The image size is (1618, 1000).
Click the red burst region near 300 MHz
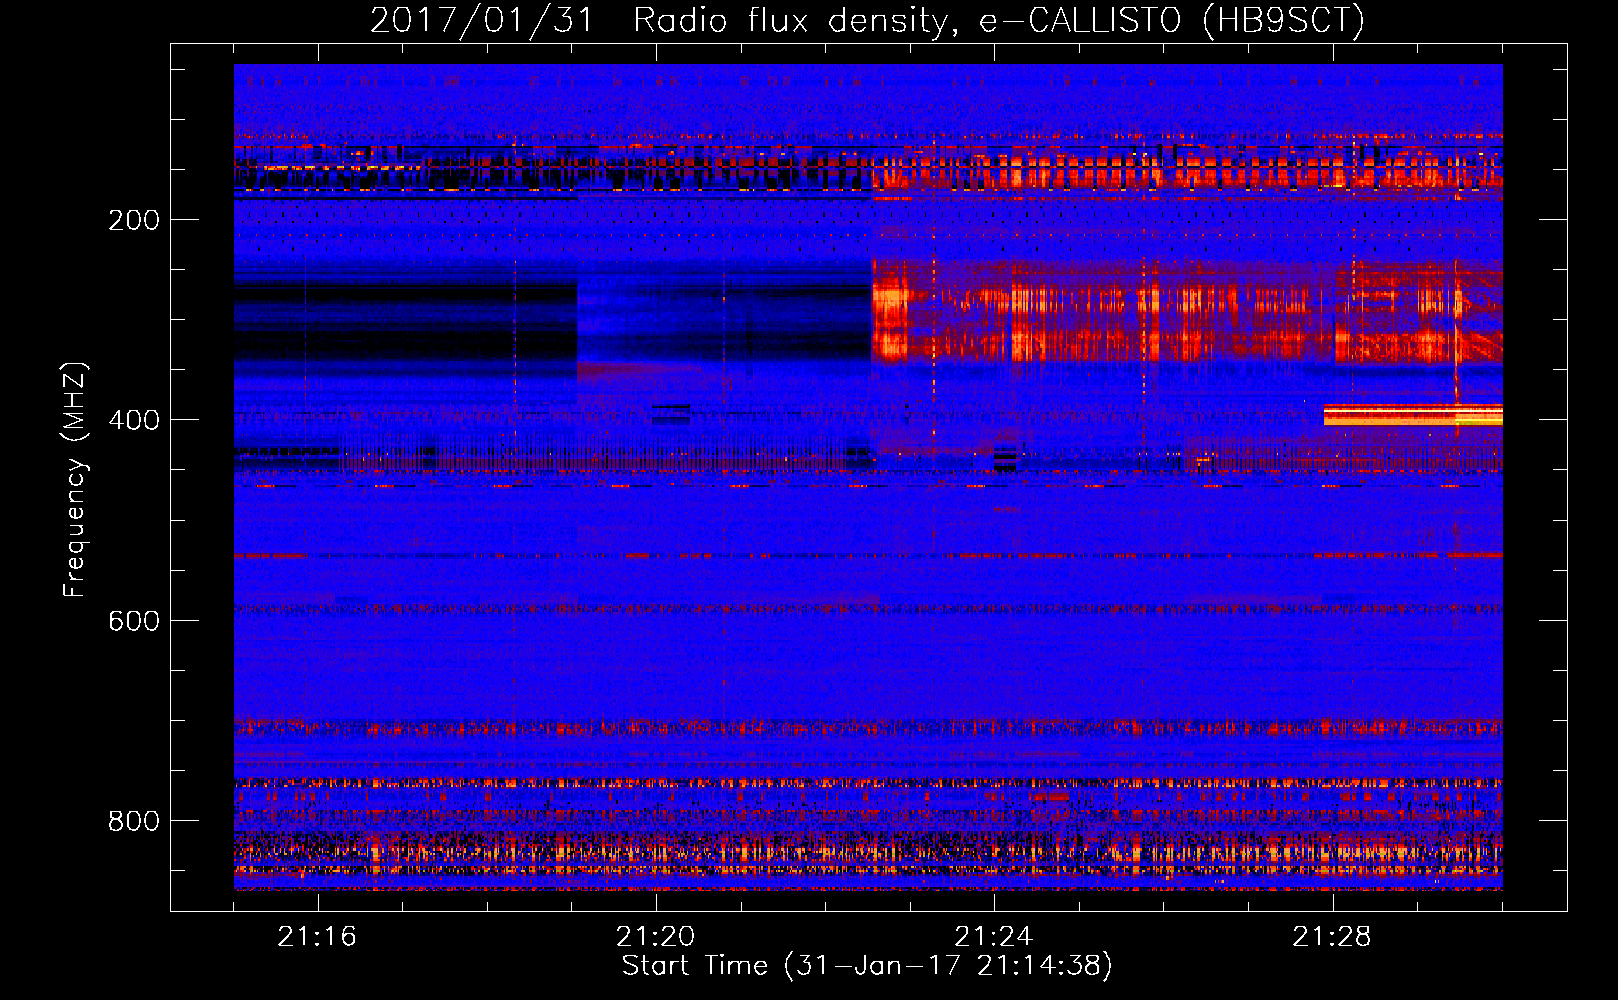[x=1187, y=311]
